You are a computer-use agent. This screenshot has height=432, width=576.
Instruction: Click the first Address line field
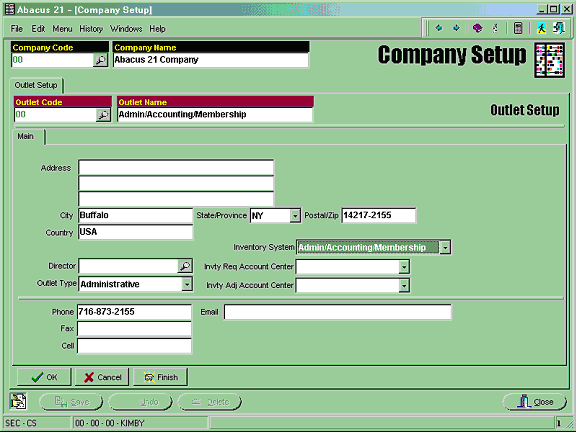tap(176, 168)
